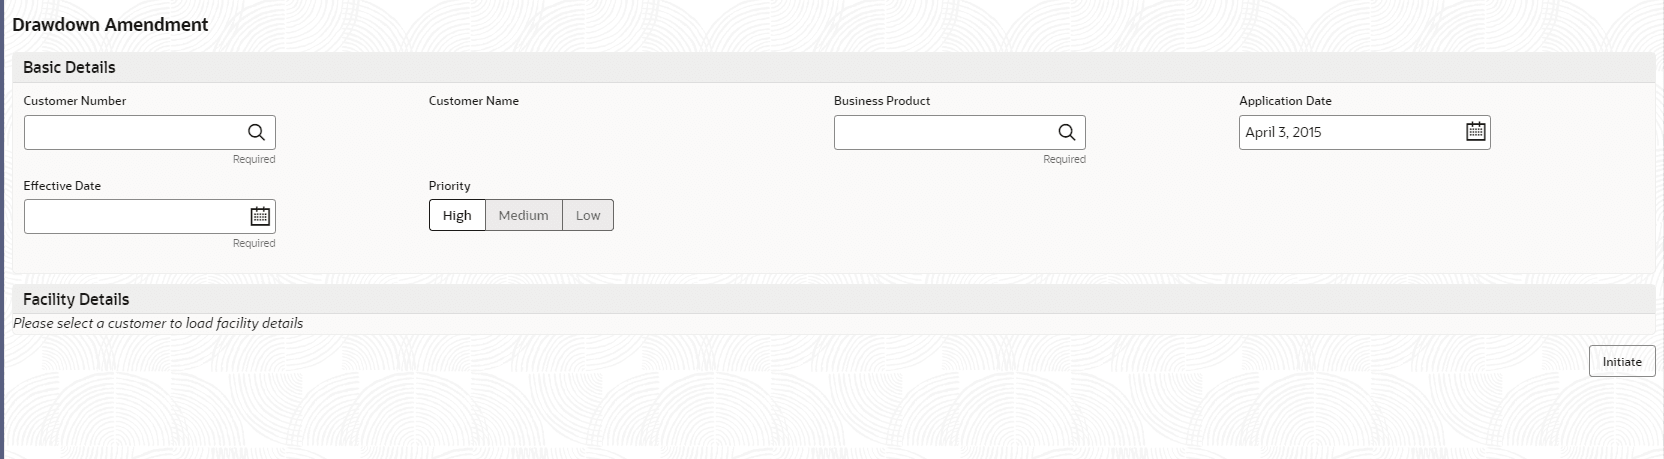Choose the Low priority option
The width and height of the screenshot is (1664, 459).
click(x=588, y=215)
